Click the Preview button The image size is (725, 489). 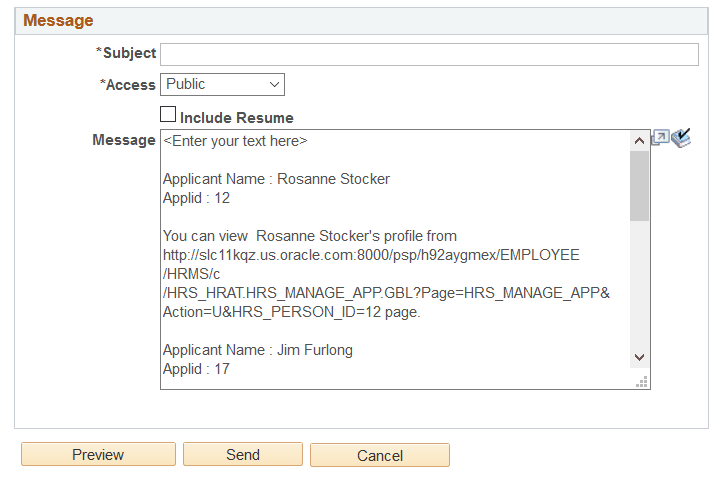[x=98, y=455]
